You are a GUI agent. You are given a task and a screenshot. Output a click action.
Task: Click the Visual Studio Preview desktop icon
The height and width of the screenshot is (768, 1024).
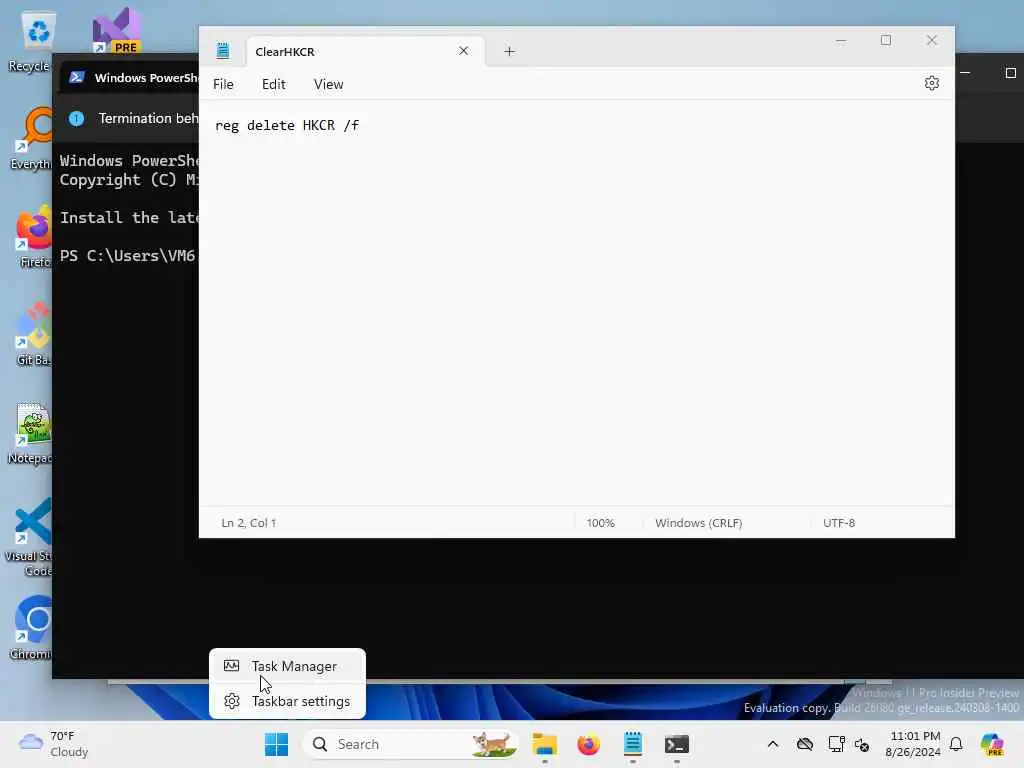click(116, 31)
